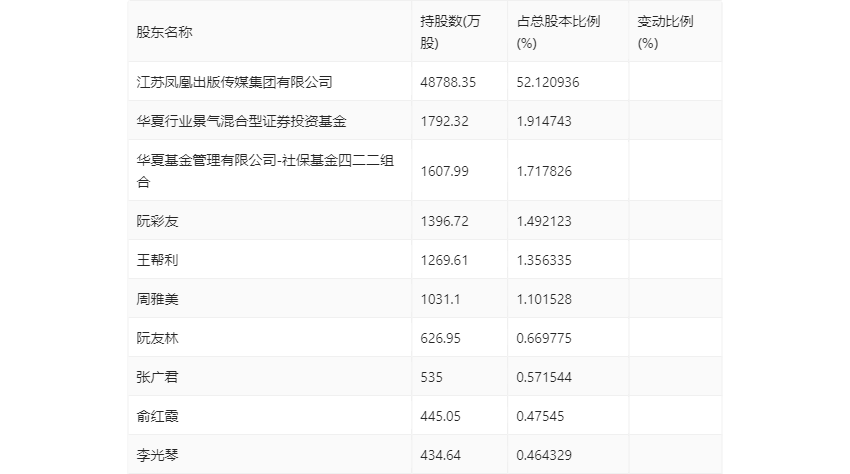Select shareholder 俞红霞
Image resolution: width=850 pixels, height=474 pixels.
click(x=157, y=416)
